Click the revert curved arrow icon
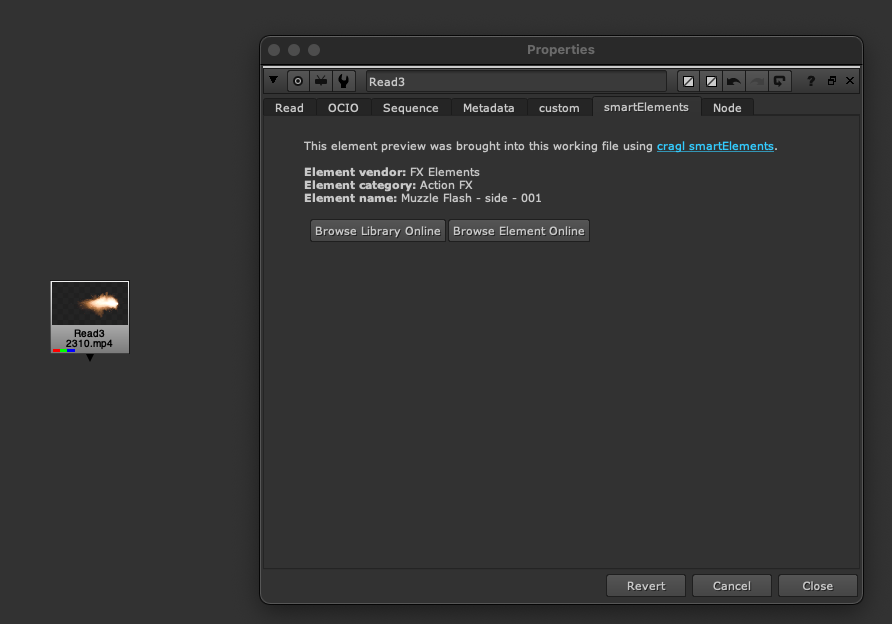Image resolution: width=892 pixels, height=624 pixels. point(780,81)
